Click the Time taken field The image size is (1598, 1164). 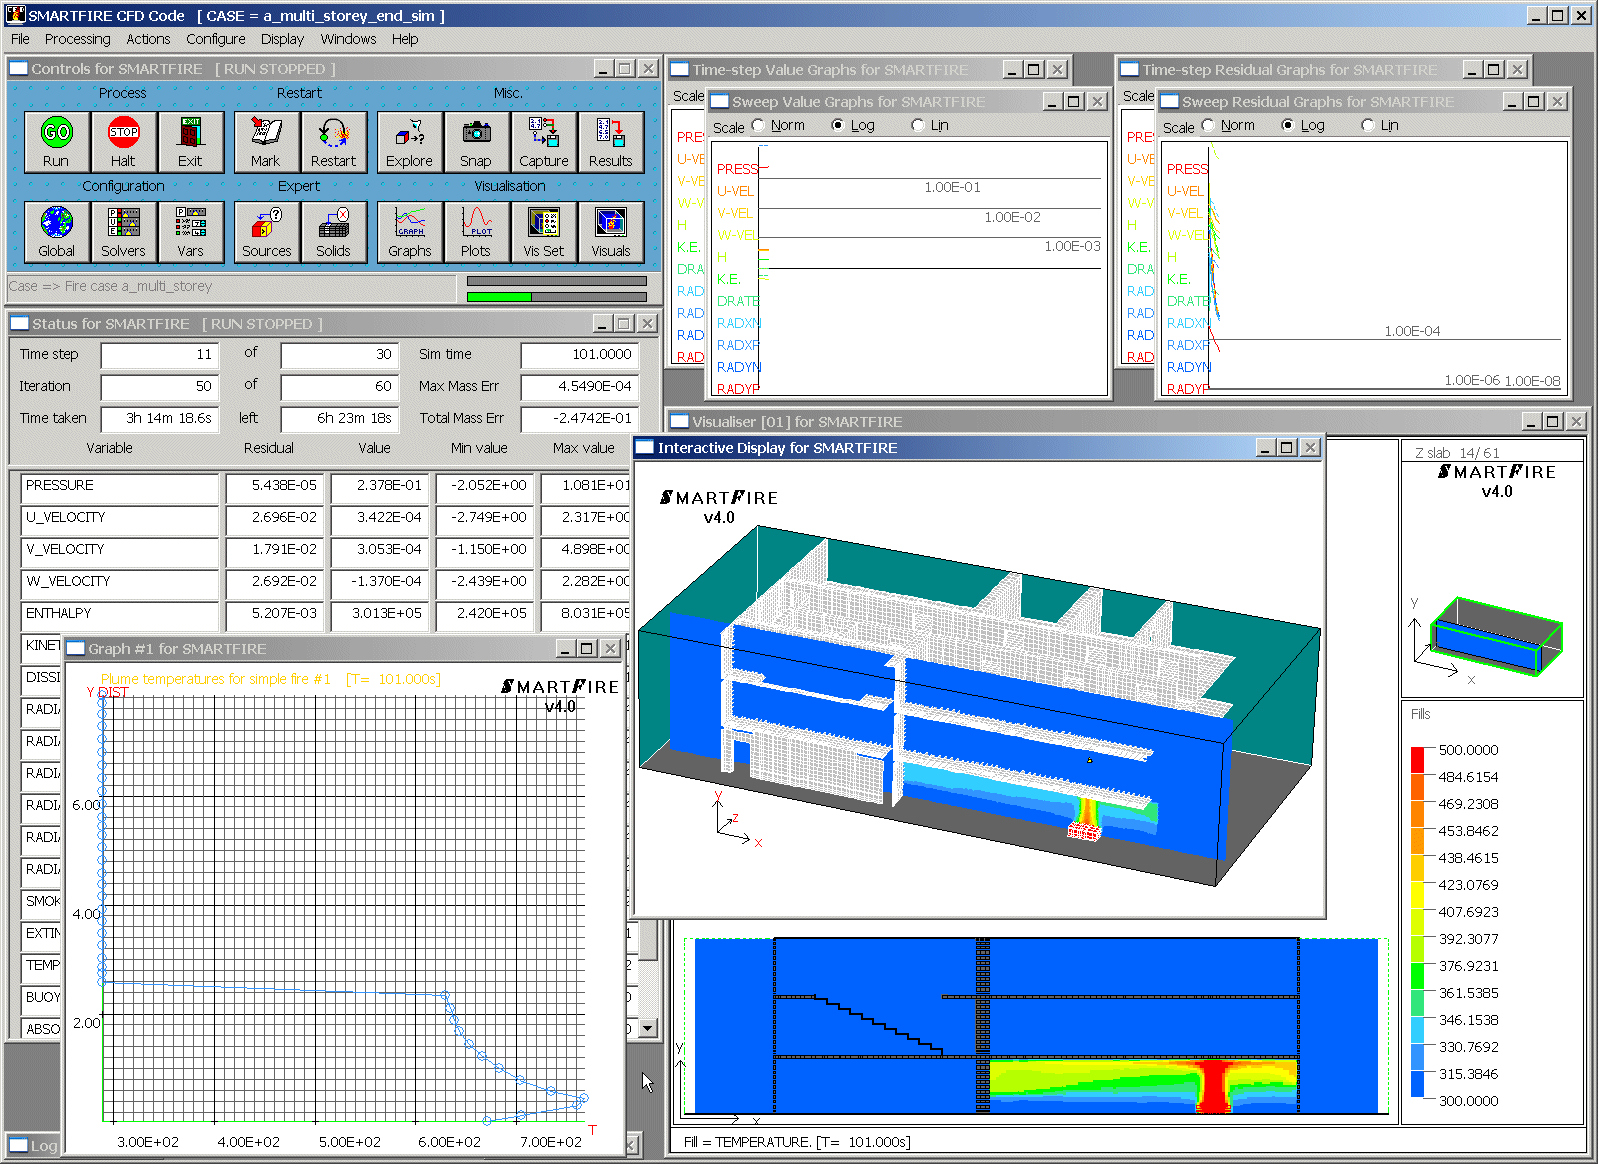159,419
